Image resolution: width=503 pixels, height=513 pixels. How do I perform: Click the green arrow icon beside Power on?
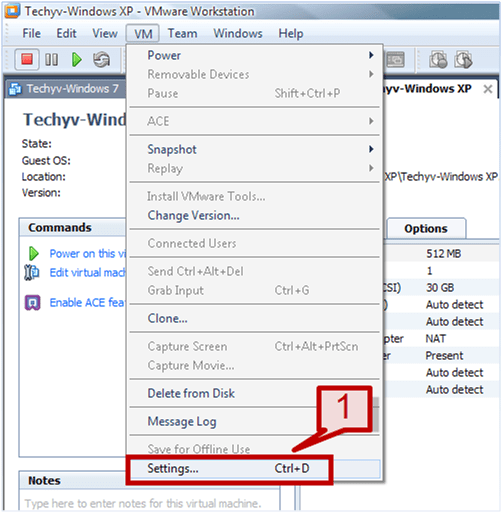point(34,254)
